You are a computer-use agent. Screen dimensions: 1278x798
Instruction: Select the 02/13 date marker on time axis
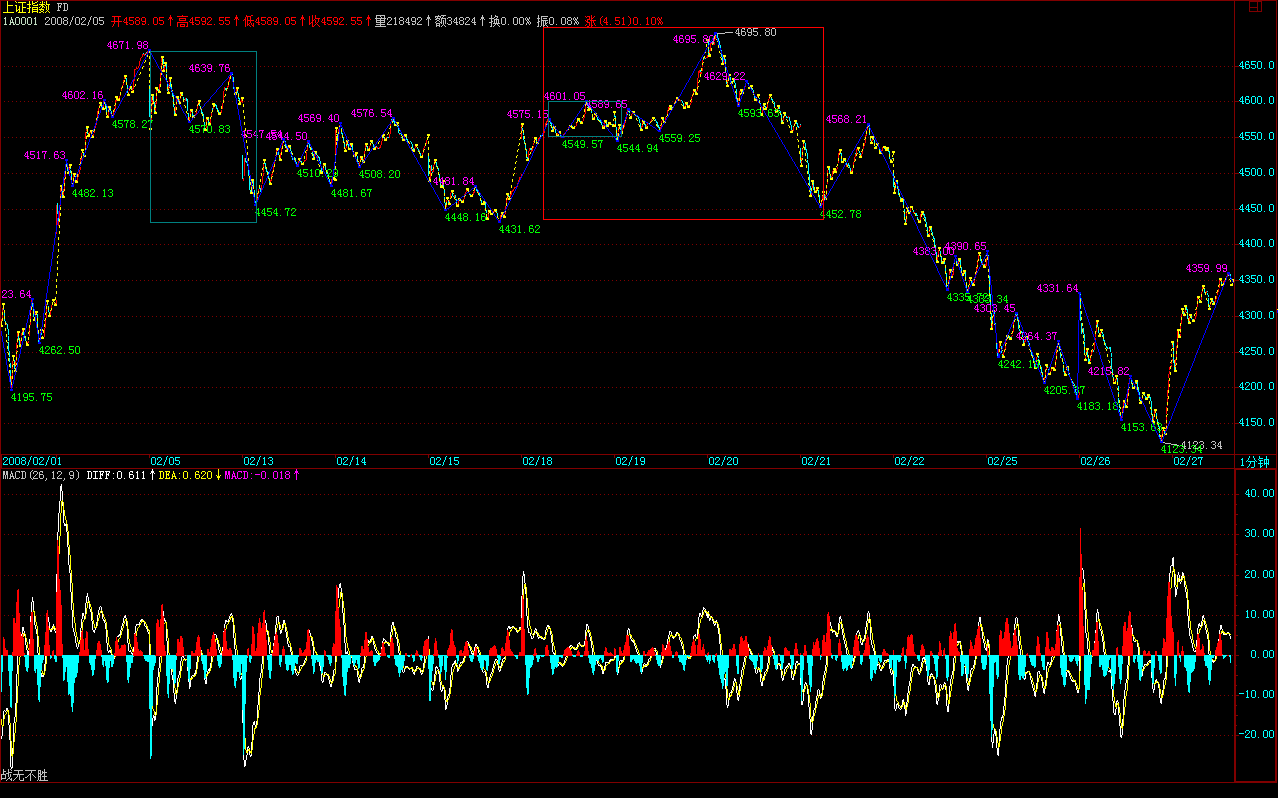coord(258,461)
